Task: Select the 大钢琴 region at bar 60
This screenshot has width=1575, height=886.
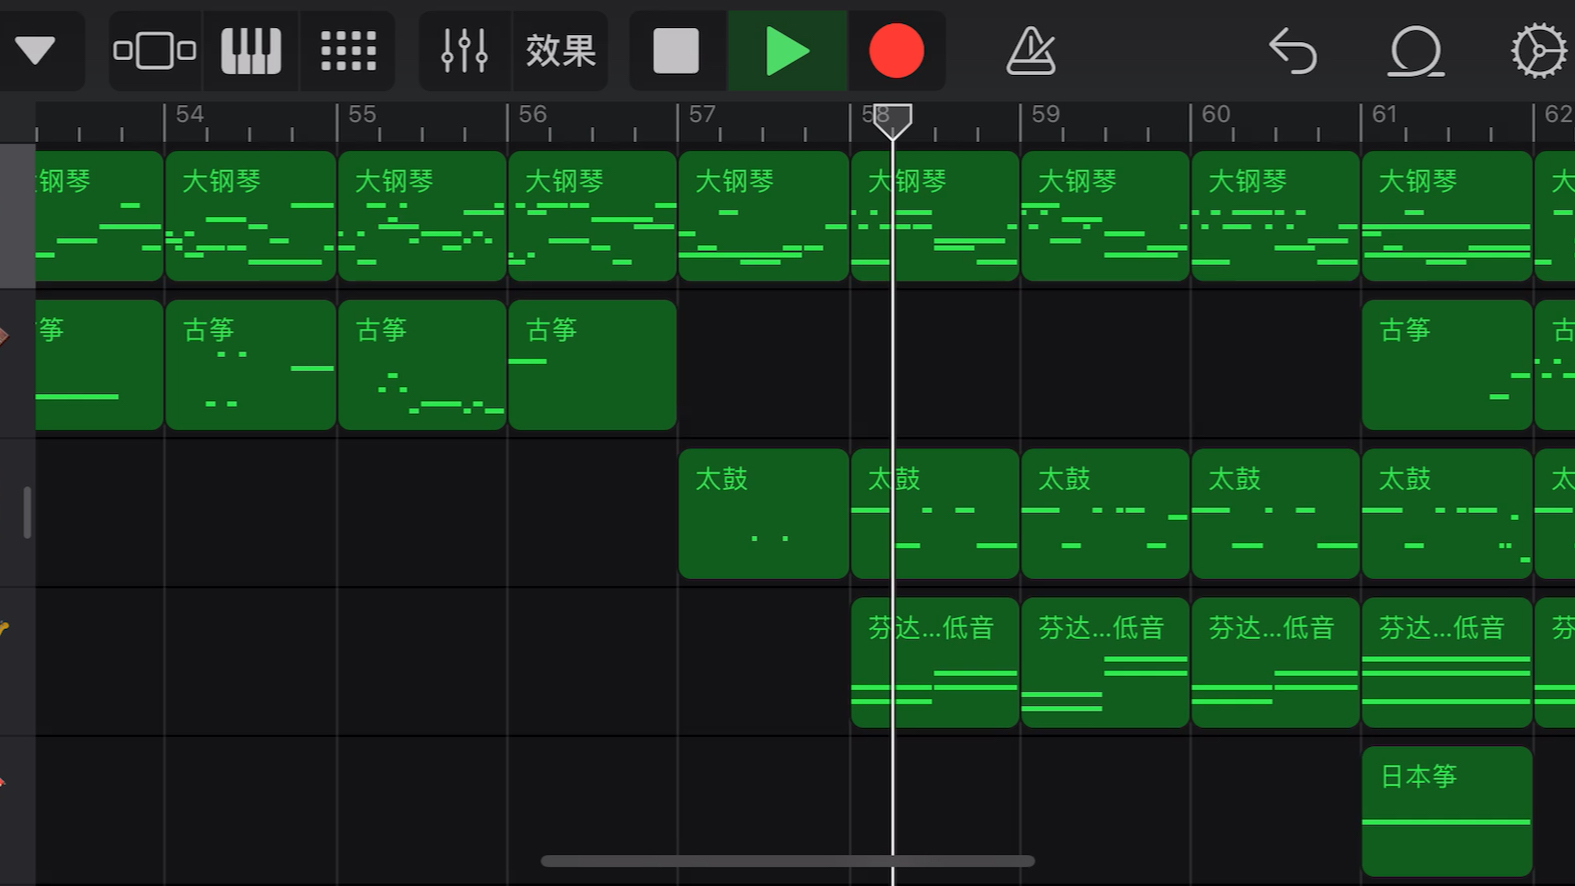Action: (1275, 216)
